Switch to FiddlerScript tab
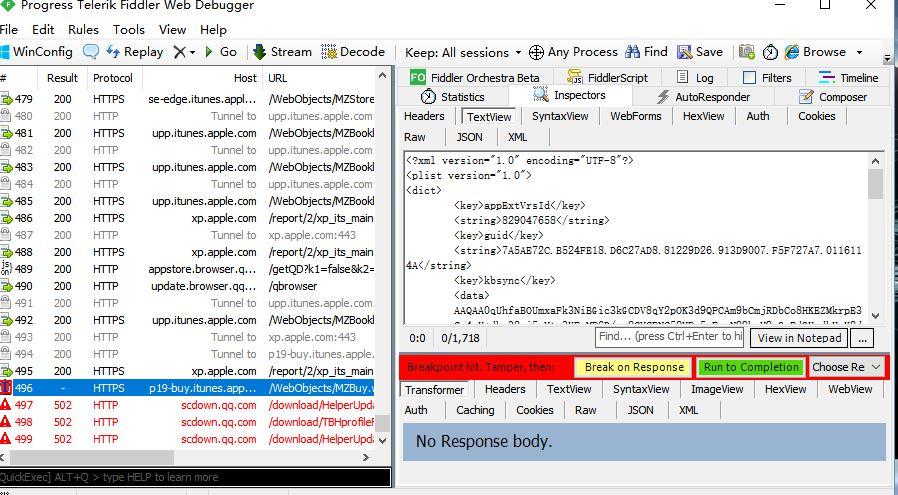Image resolution: width=898 pixels, height=495 pixels. [x=607, y=78]
